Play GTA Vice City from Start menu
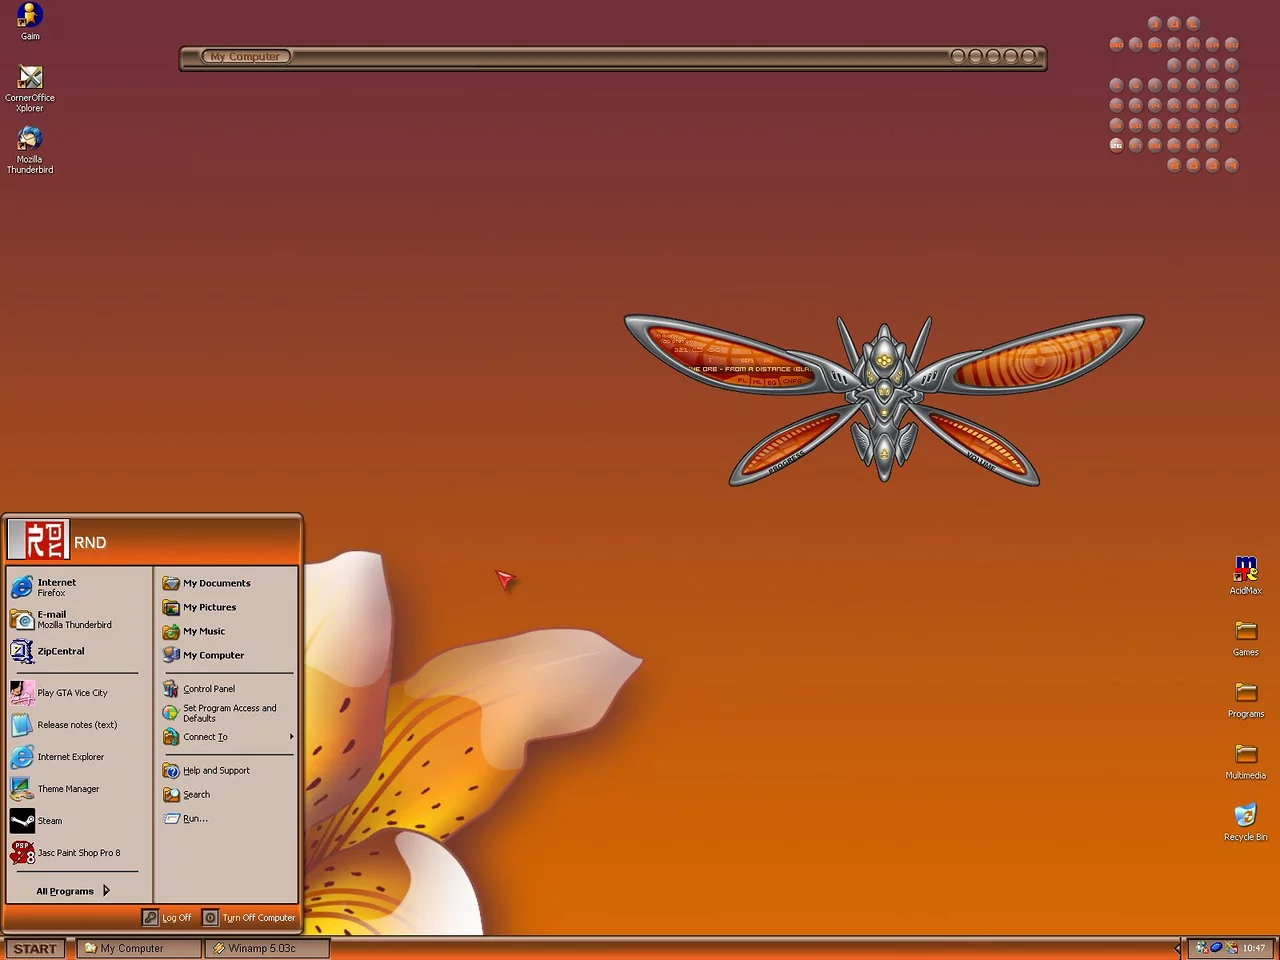Screen dimensions: 1280x960 [x=72, y=693]
